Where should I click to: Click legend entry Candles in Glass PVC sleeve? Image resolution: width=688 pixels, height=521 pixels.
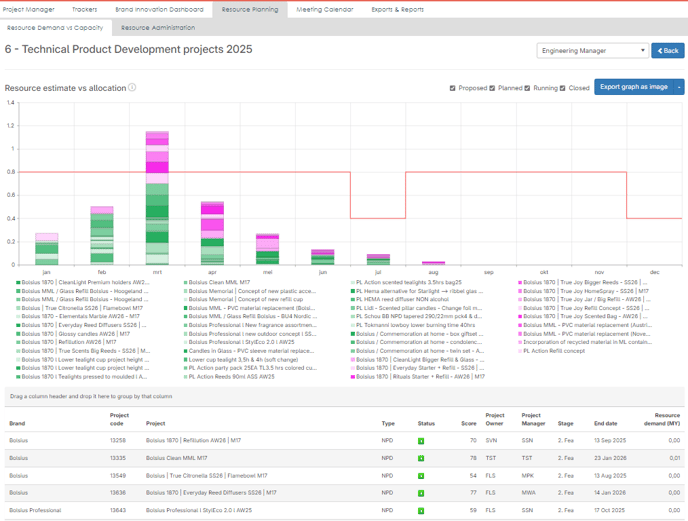(251, 351)
